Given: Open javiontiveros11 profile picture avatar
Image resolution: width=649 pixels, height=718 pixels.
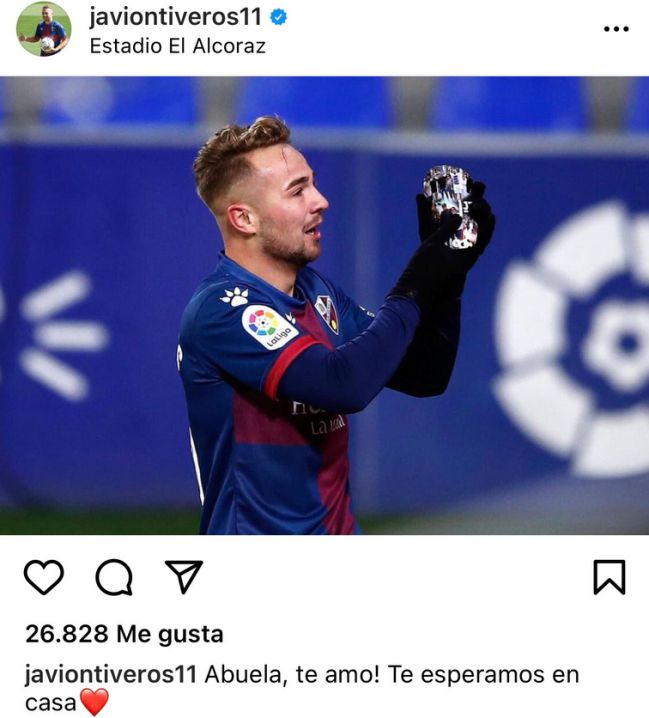Looking at the screenshot, I should [x=44, y=29].
